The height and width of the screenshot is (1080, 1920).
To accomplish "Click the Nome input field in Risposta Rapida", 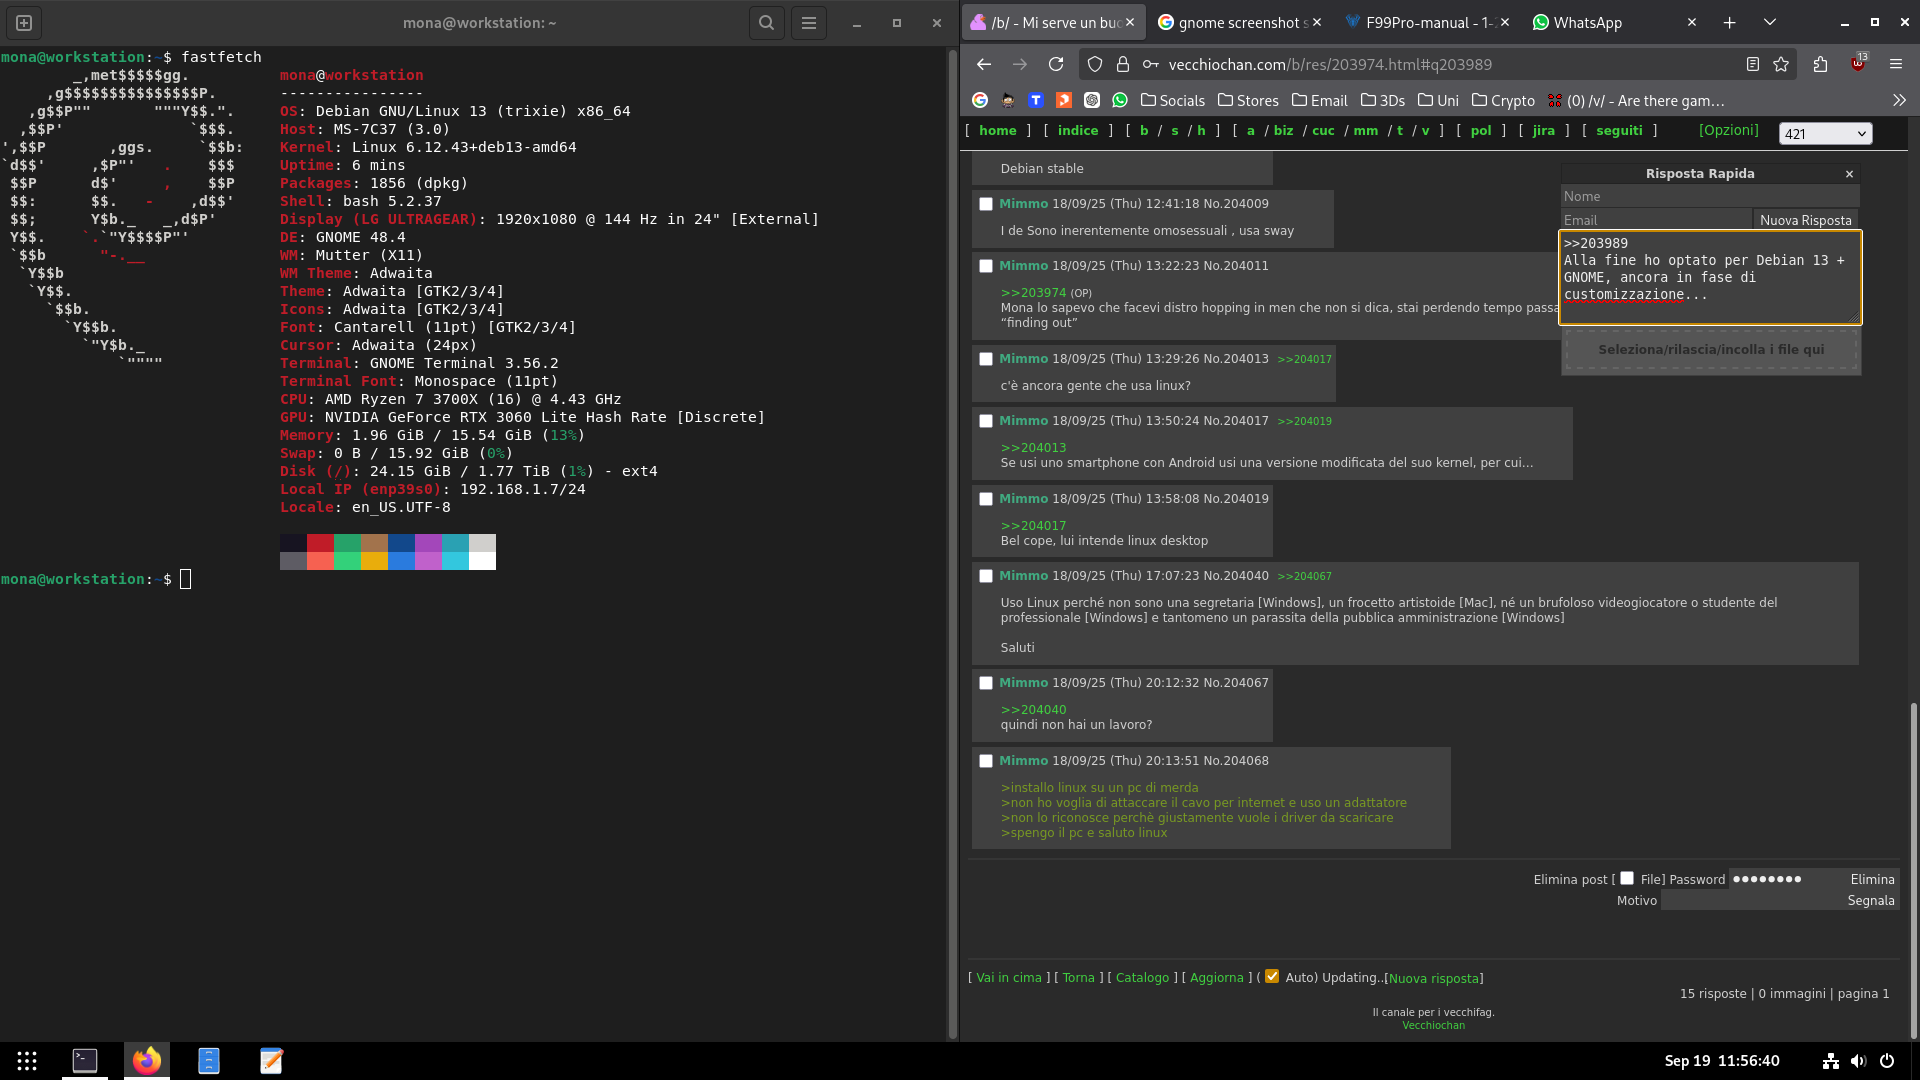I will [1709, 196].
